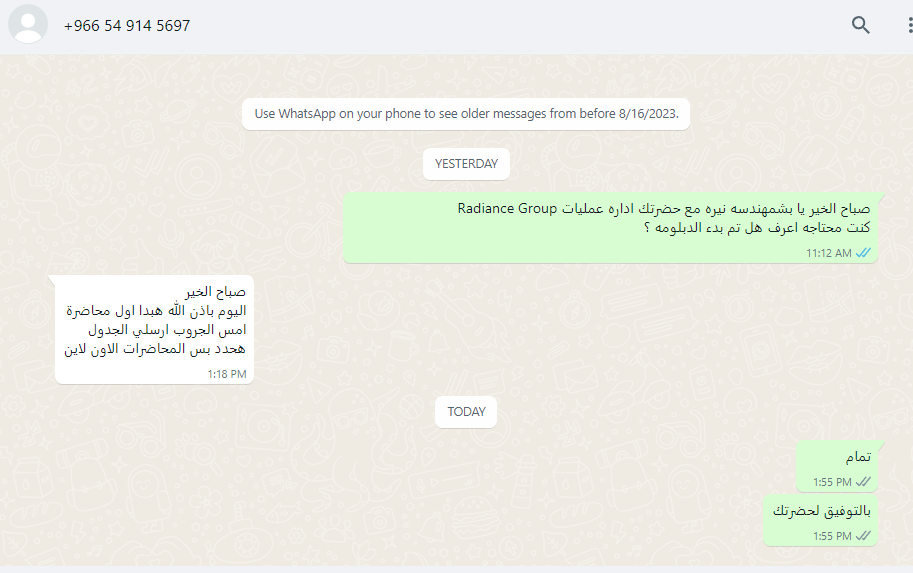Click the 1:18 PM timestamp
Image resolution: width=913 pixels, height=573 pixels.
[x=227, y=374]
